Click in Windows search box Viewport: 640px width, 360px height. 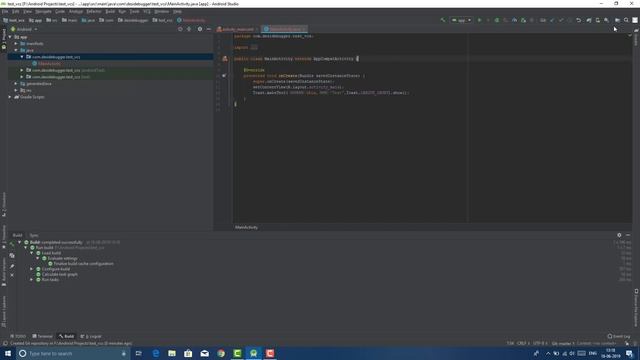[73, 353]
